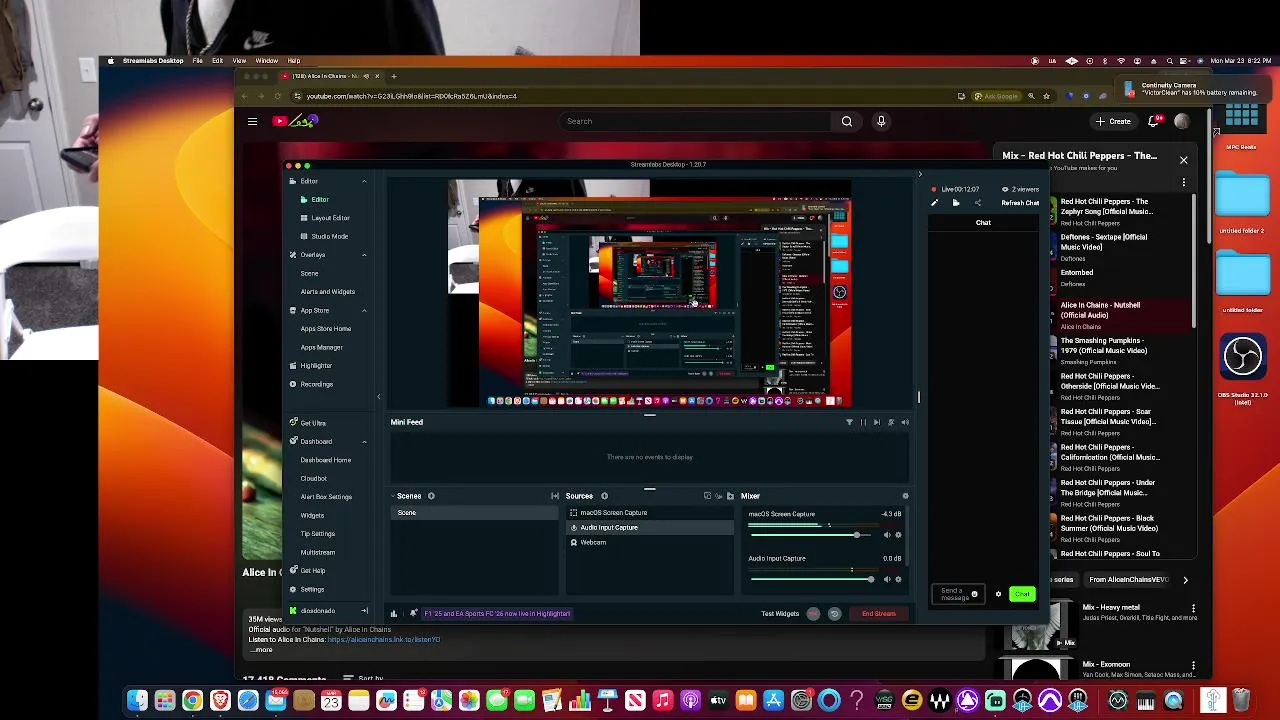Screen dimensions: 1280x720
Task: Click the pencil edit stream info icon
Action: 934,203
